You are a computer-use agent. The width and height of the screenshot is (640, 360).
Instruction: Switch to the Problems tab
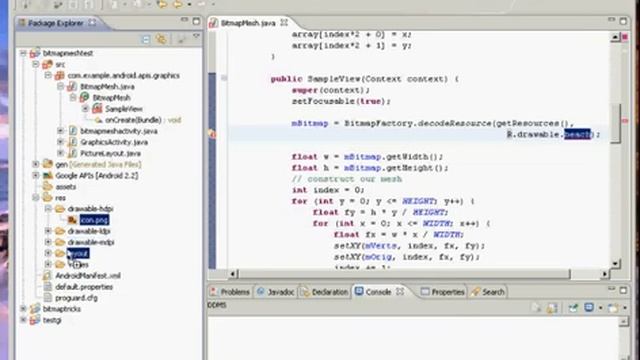(230, 292)
